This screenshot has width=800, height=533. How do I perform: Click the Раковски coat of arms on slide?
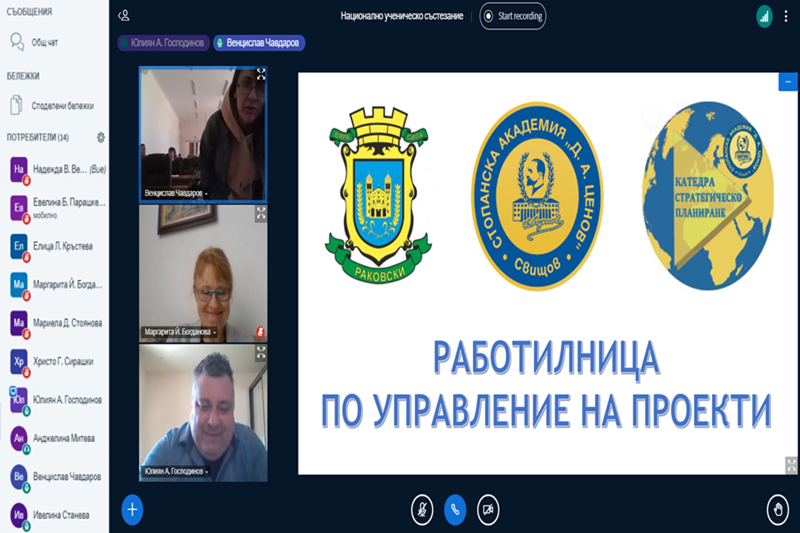tap(378, 194)
